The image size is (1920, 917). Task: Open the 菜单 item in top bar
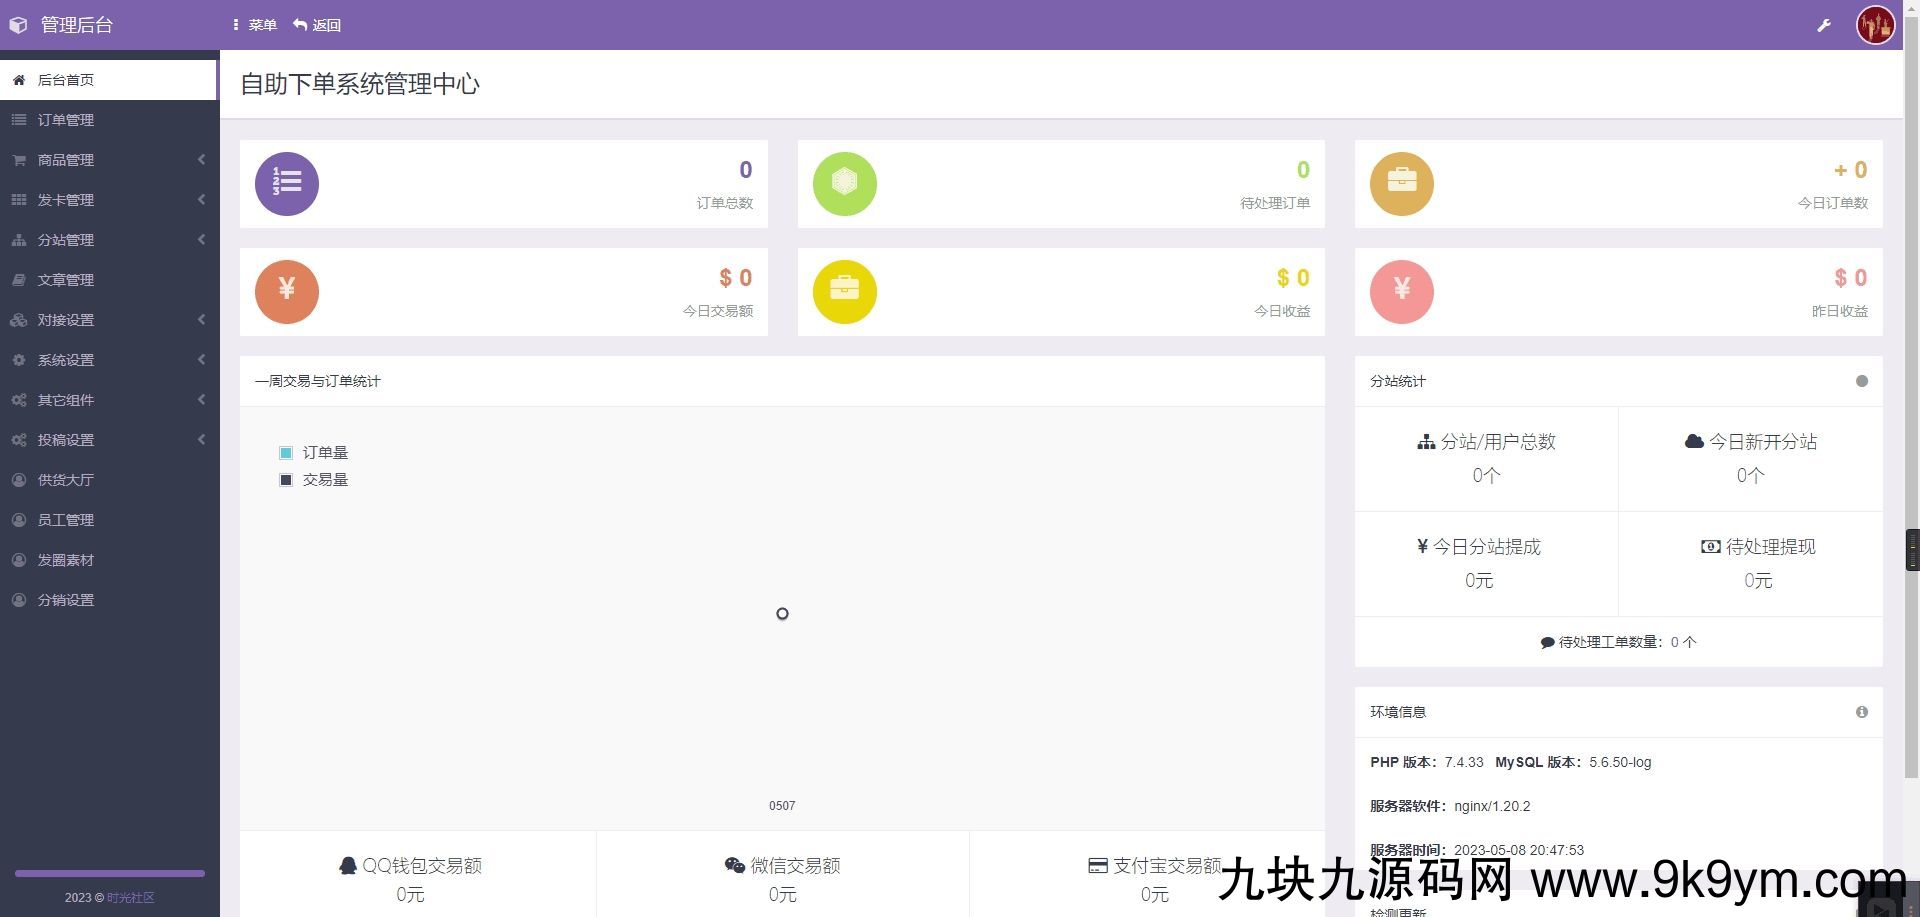coord(255,24)
